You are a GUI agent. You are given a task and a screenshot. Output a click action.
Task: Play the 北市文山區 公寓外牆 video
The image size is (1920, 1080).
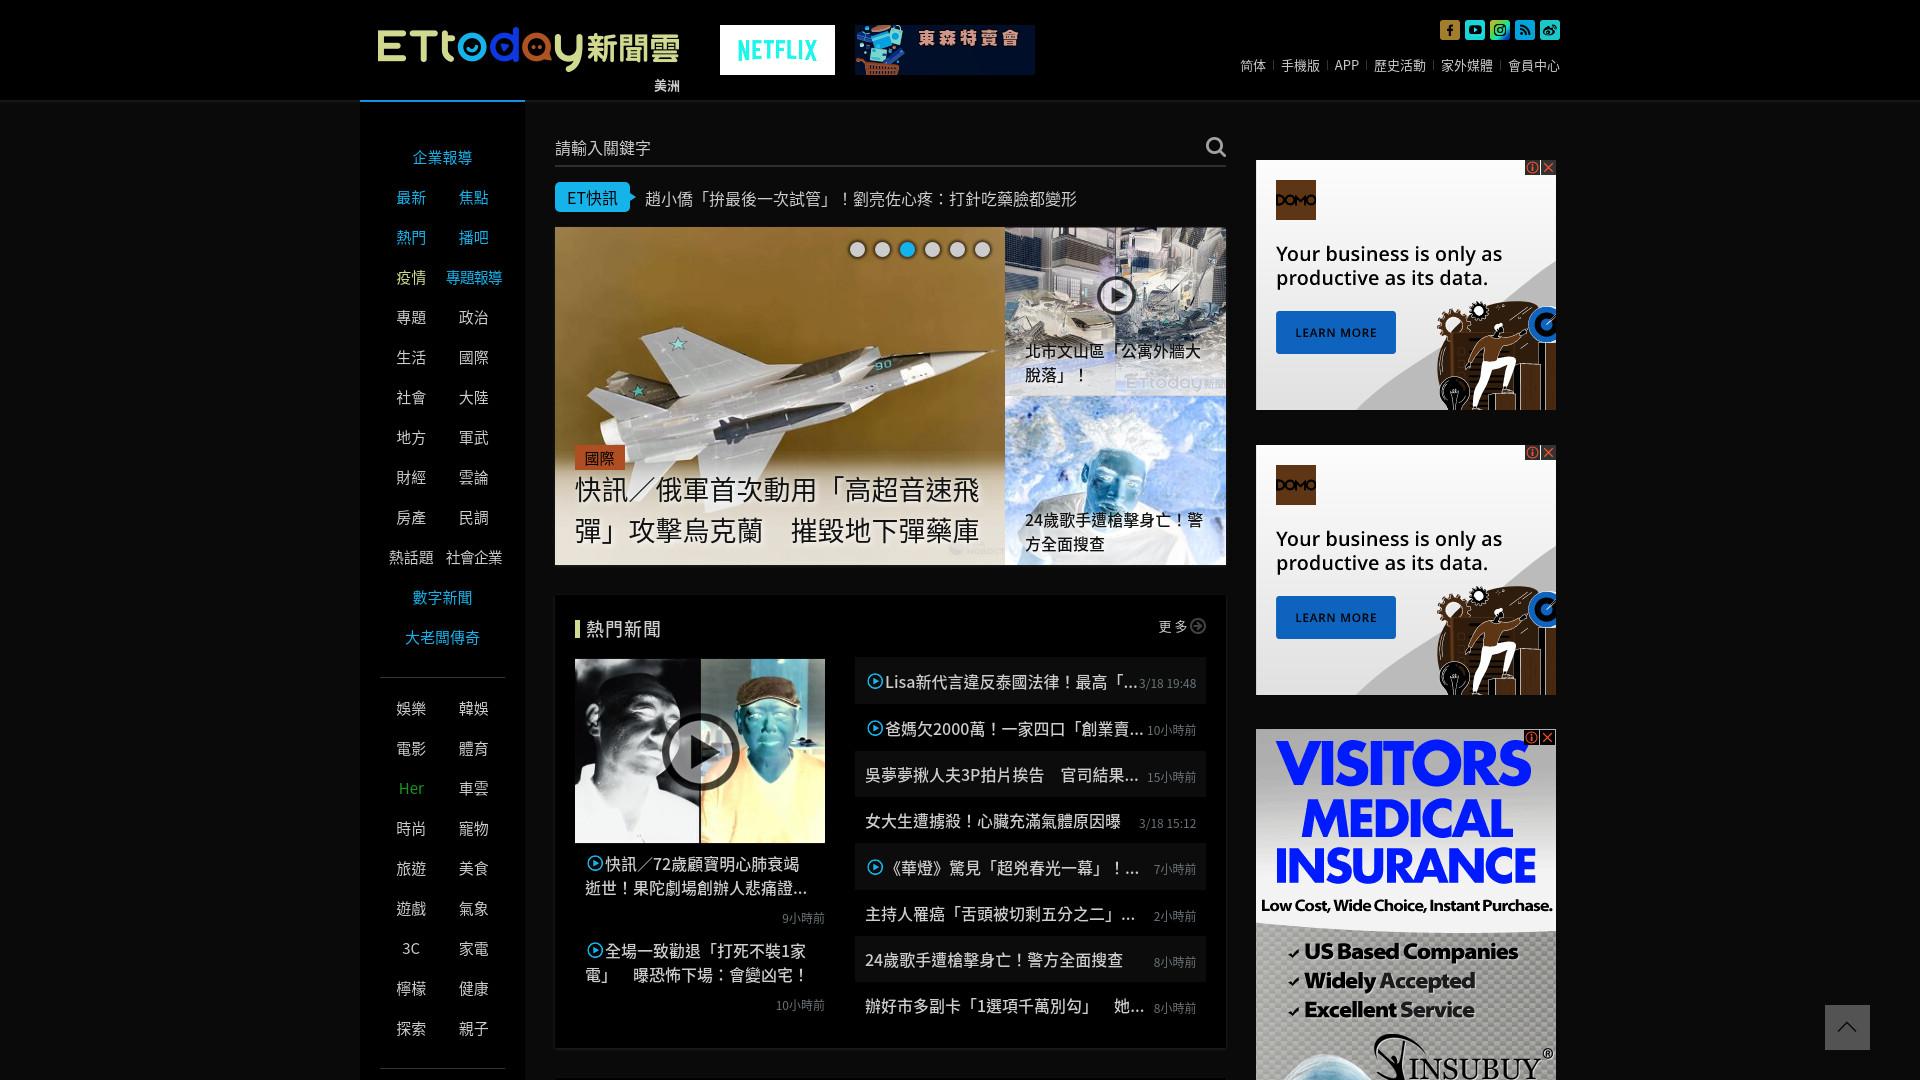(x=1116, y=295)
